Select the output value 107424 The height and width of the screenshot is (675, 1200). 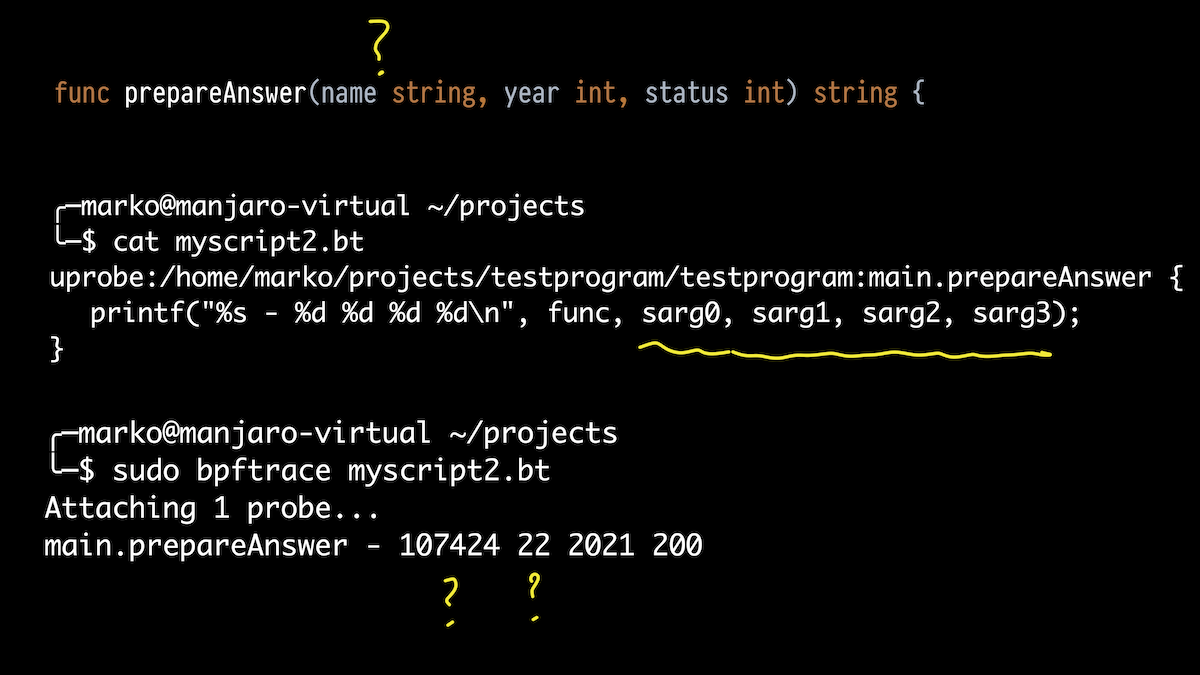coord(450,546)
